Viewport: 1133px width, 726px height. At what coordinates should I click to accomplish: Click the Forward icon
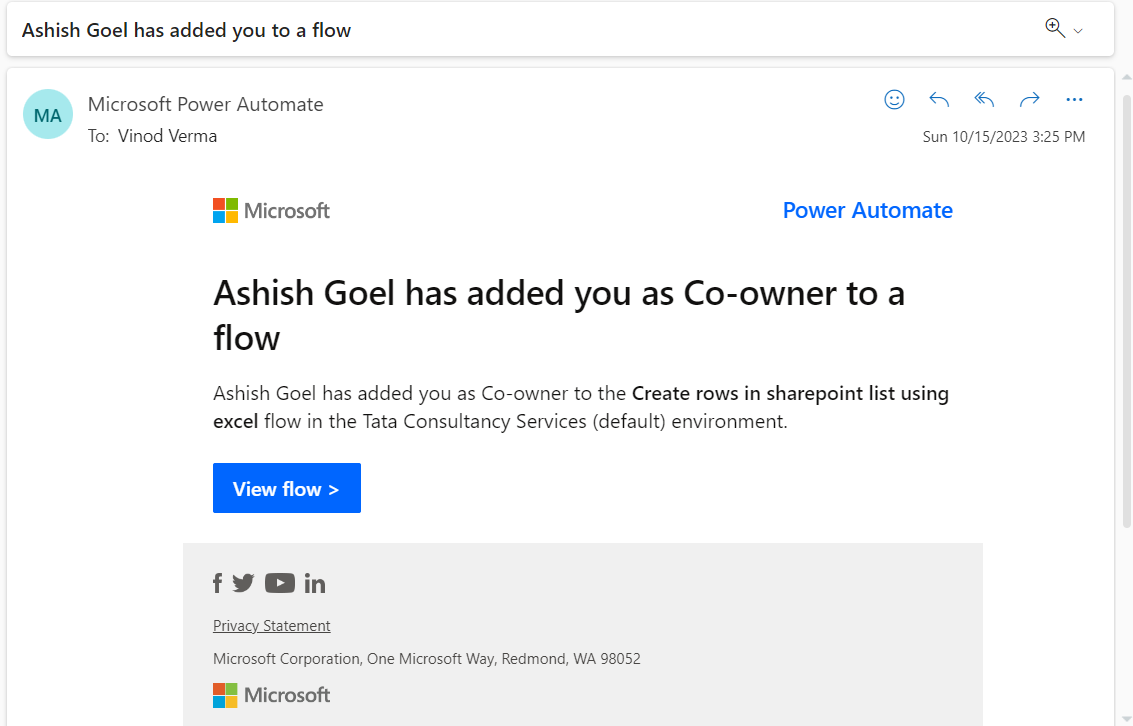[x=1029, y=99]
